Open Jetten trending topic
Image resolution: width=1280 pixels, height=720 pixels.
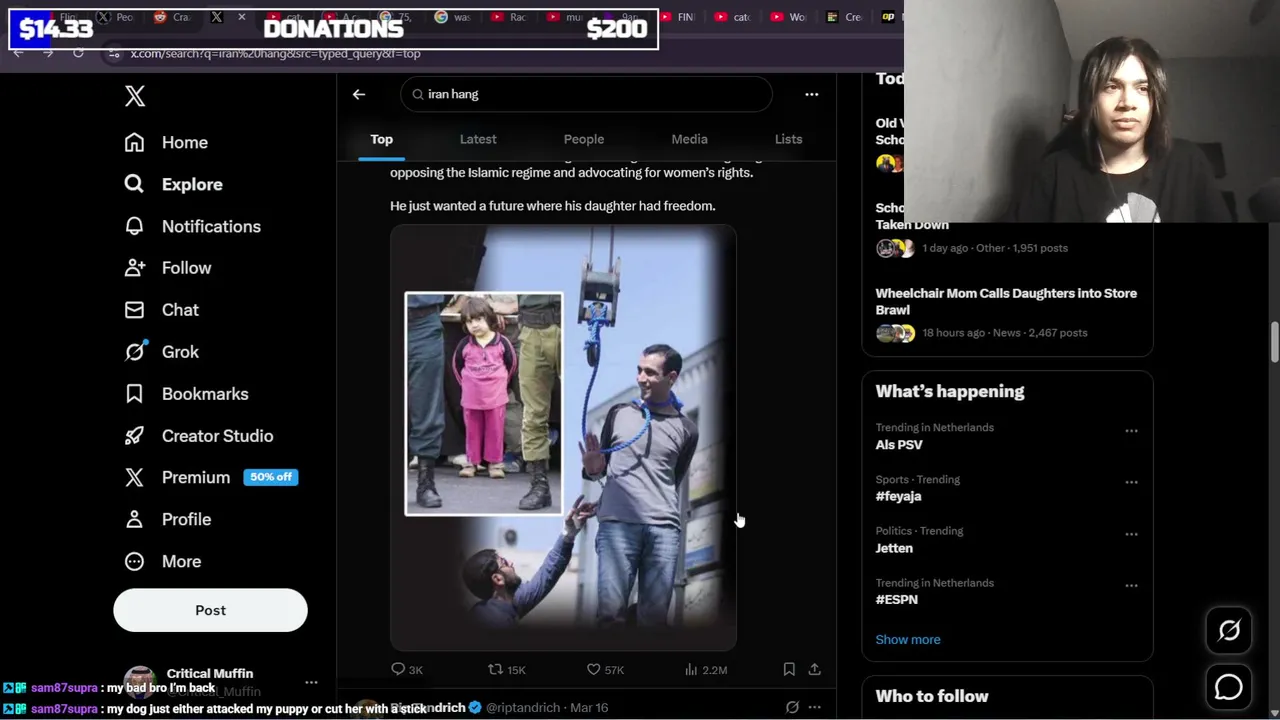[894, 548]
